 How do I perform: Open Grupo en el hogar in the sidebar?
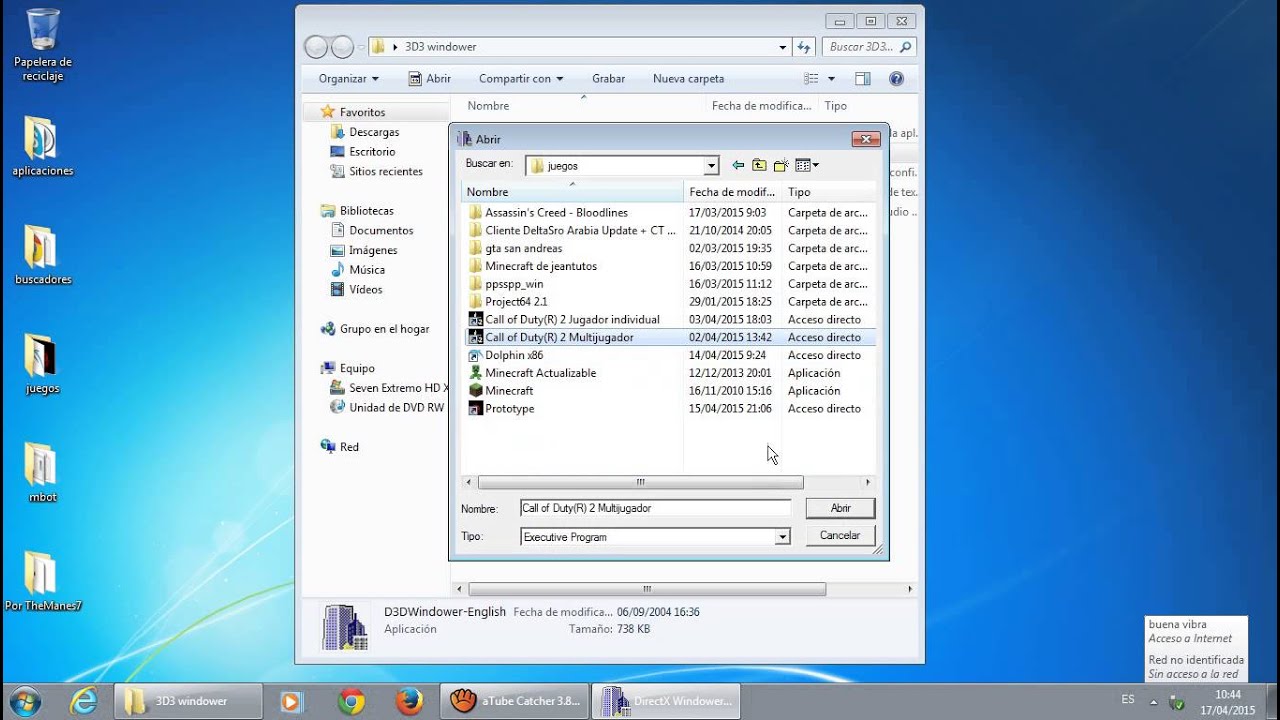click(384, 329)
